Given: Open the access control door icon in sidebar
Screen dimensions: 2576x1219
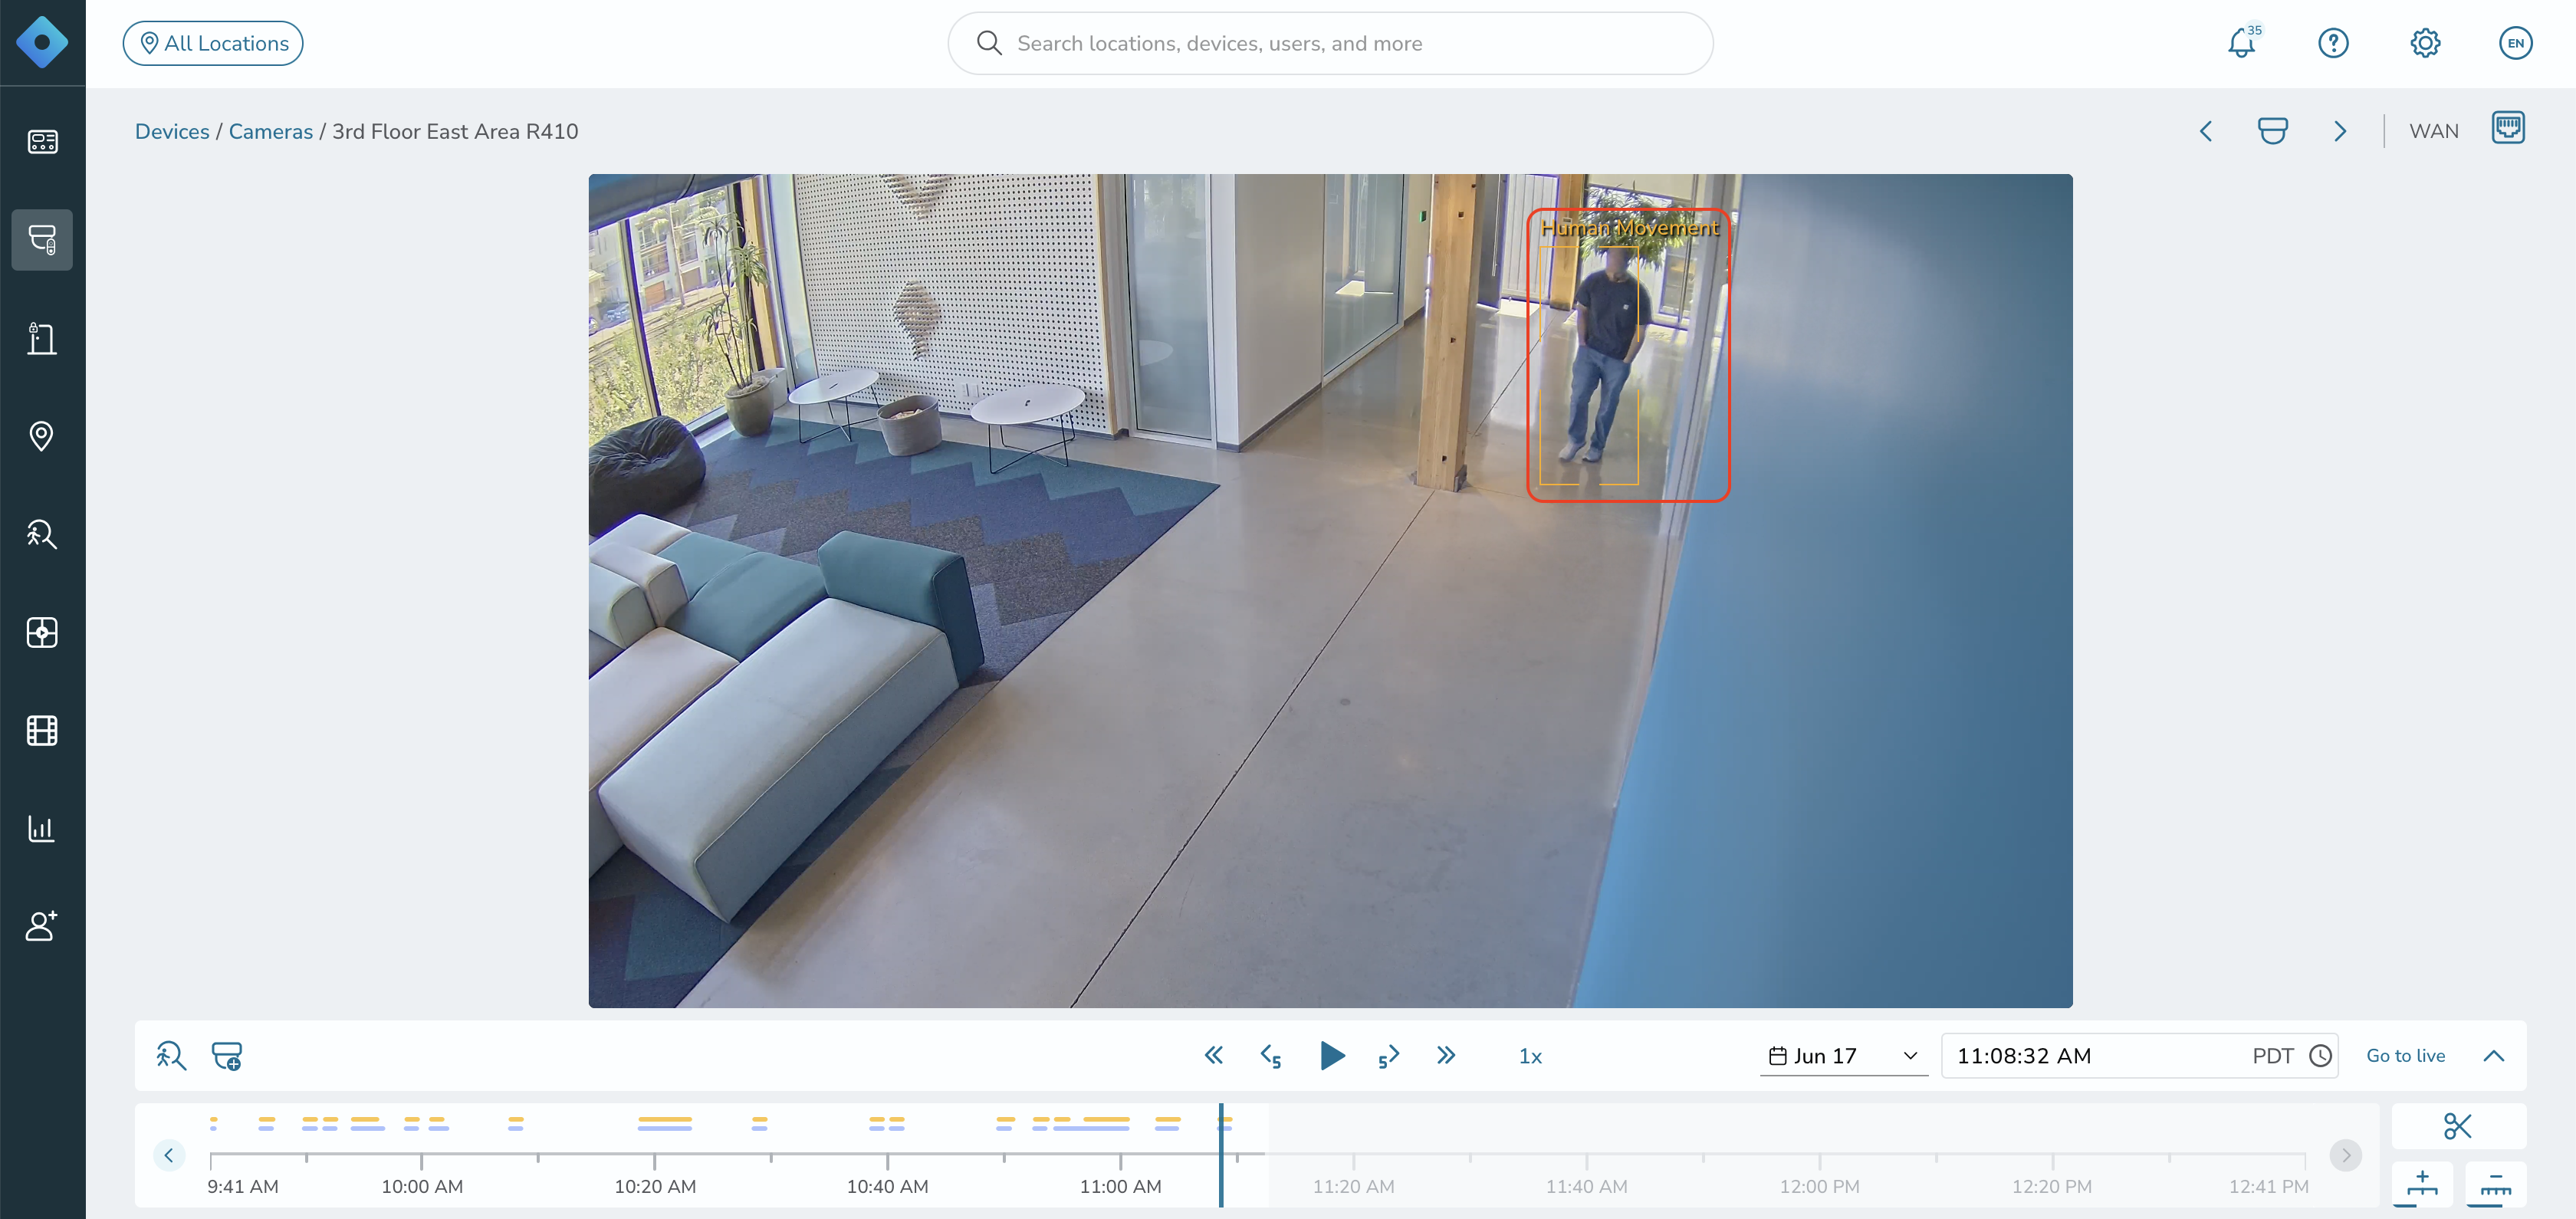Looking at the screenshot, I should point(42,338).
